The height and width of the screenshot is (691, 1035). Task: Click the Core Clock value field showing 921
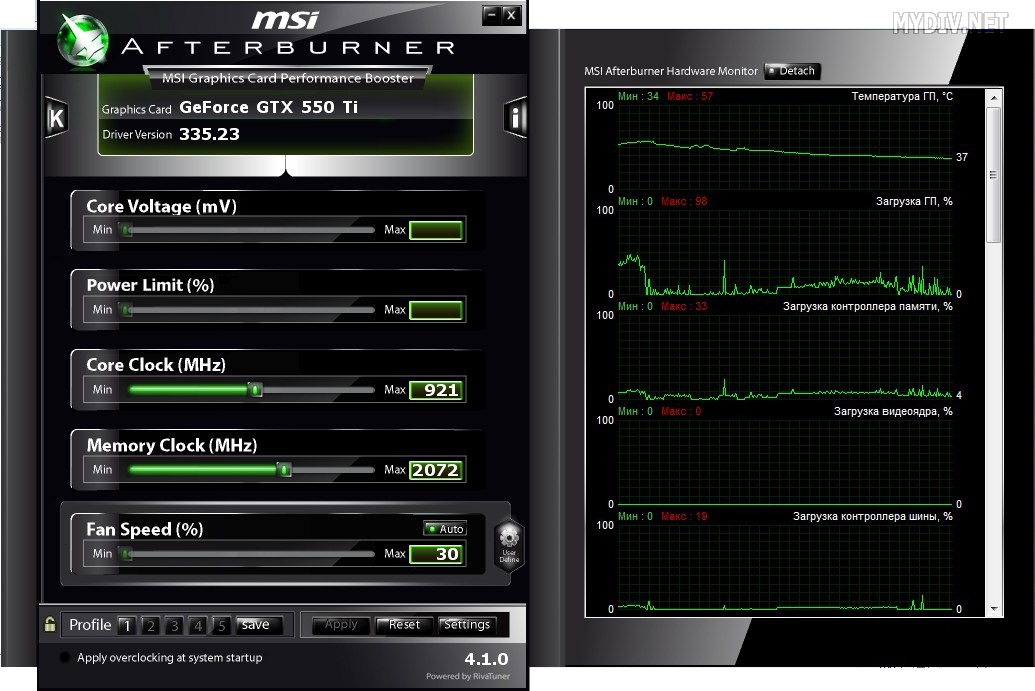[436, 390]
